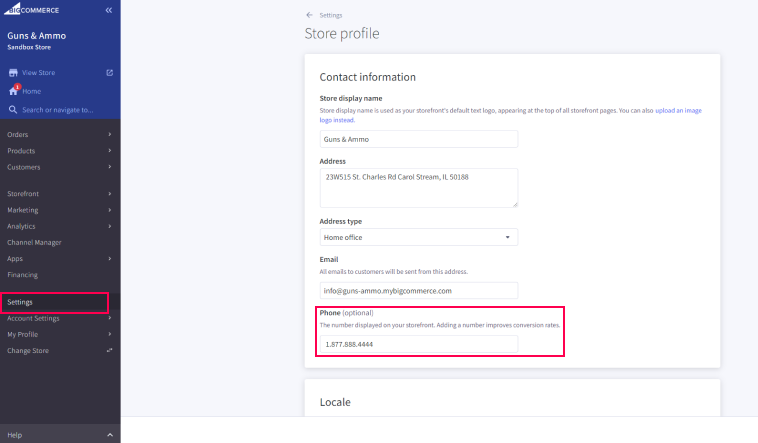Screen dimensions: 758x443
Task: Click the search magnifier icon
Action: tap(13, 110)
